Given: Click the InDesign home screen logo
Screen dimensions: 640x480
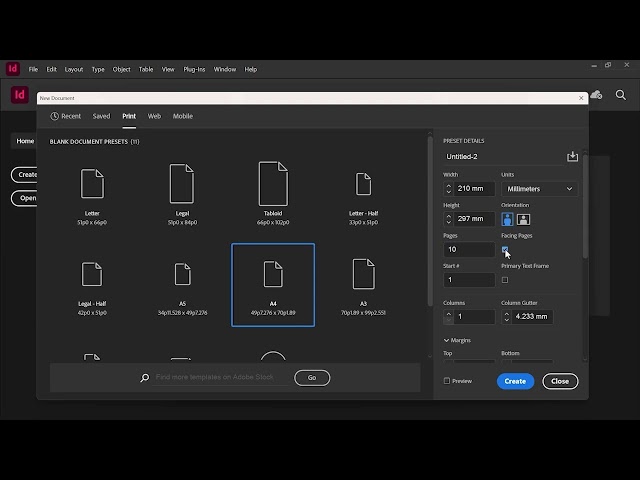Looking at the screenshot, I should coord(20,95).
